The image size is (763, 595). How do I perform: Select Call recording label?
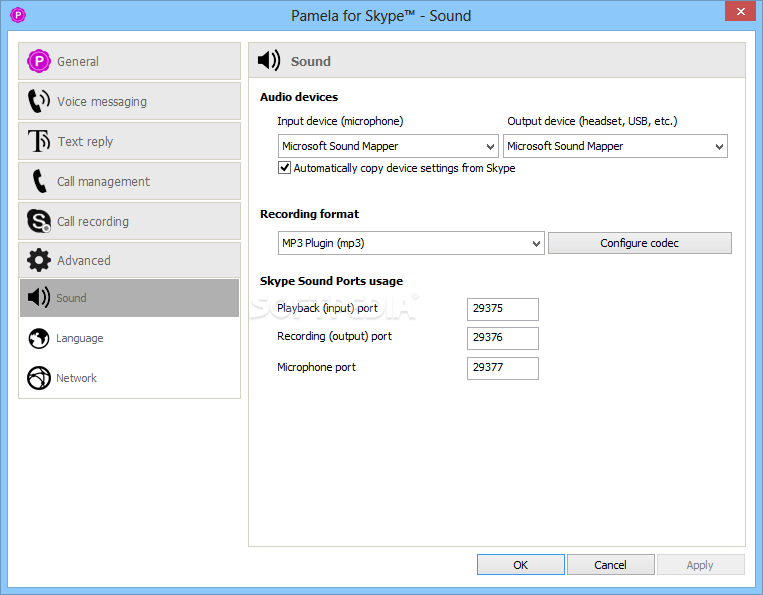coord(92,221)
